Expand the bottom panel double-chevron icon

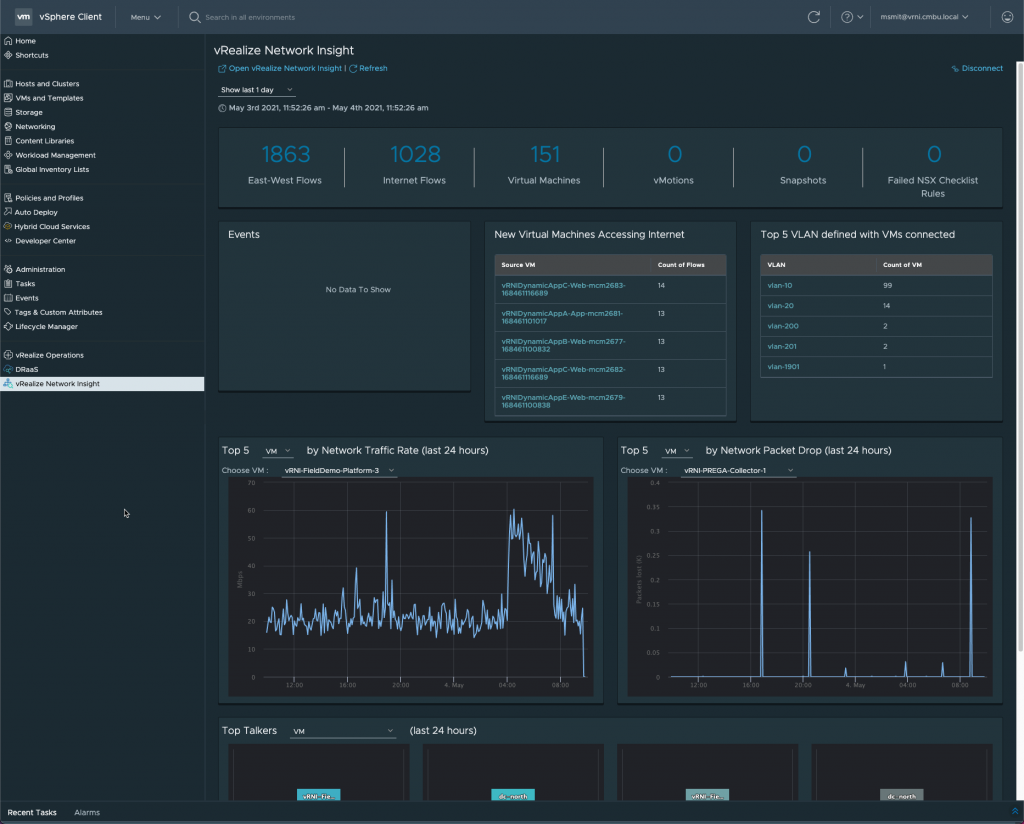pyautogui.click(x=1015, y=812)
